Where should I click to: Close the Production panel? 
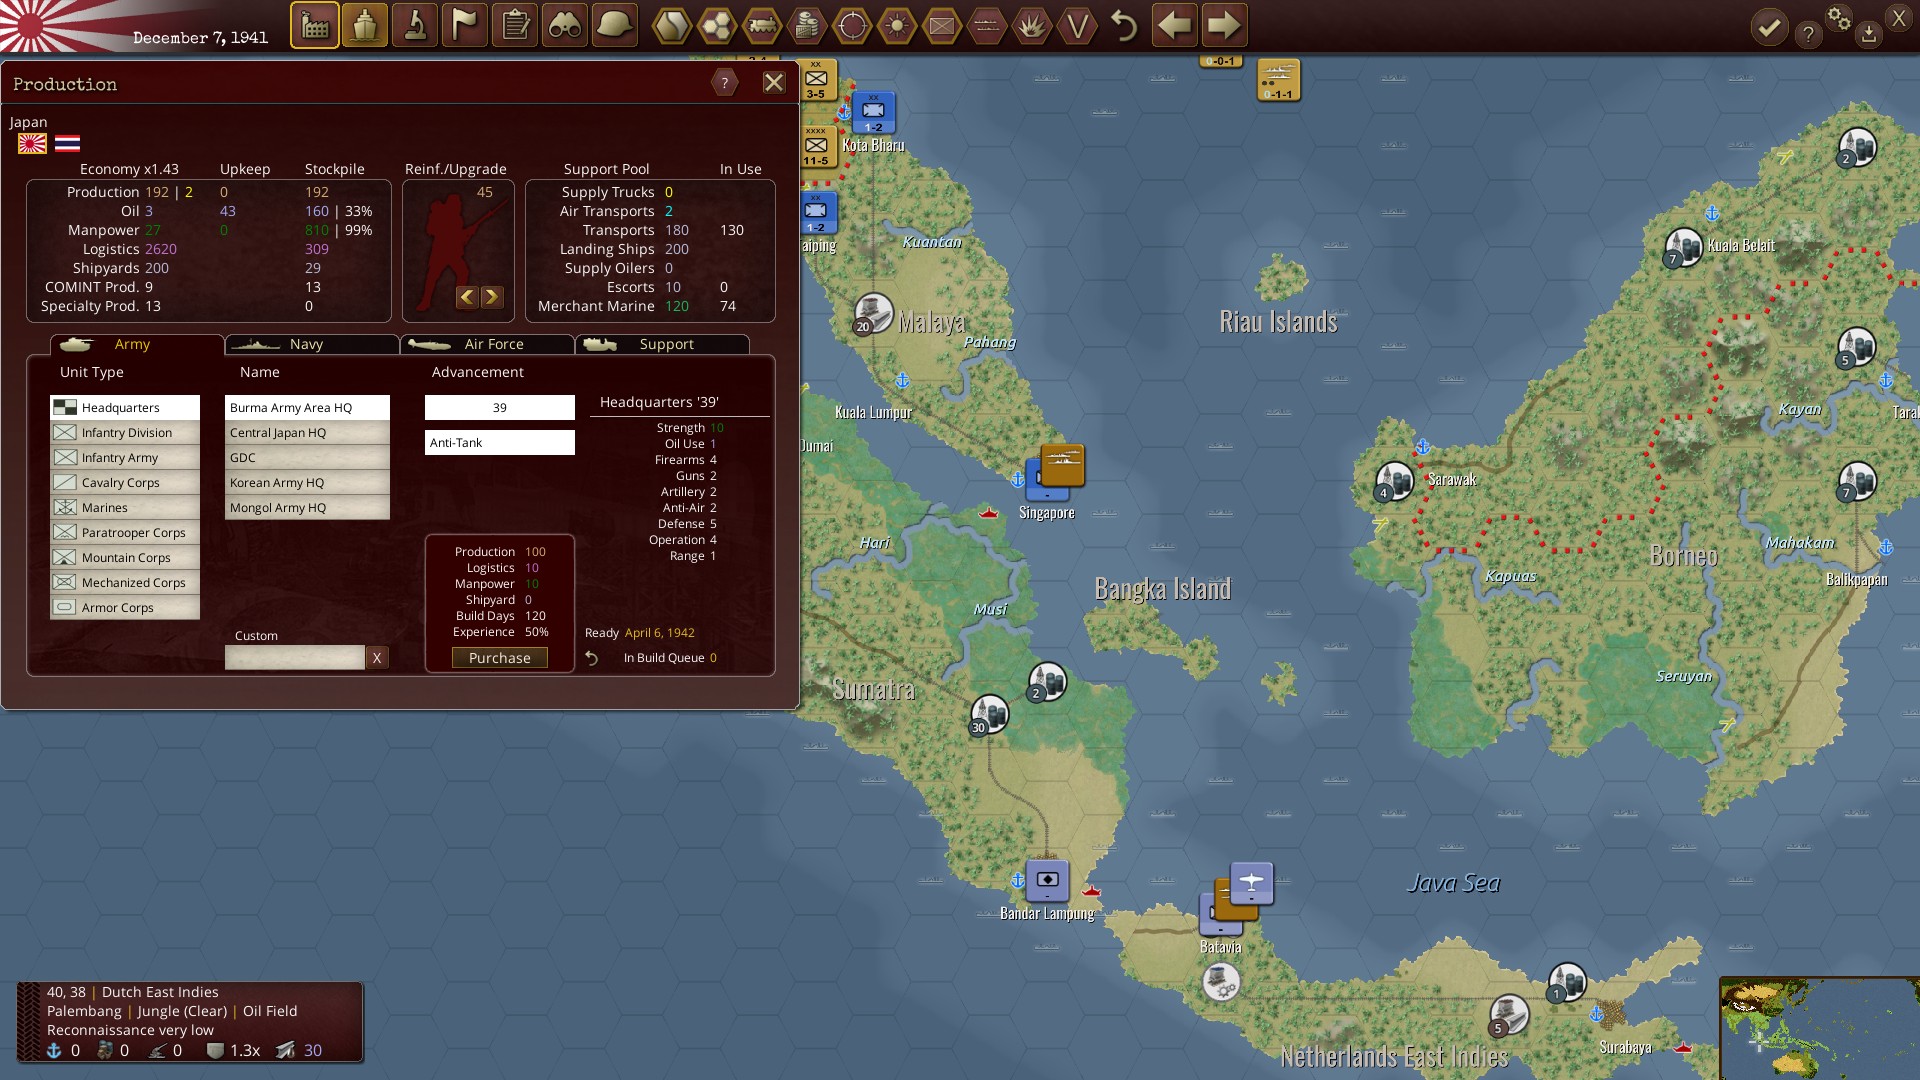coord(774,83)
